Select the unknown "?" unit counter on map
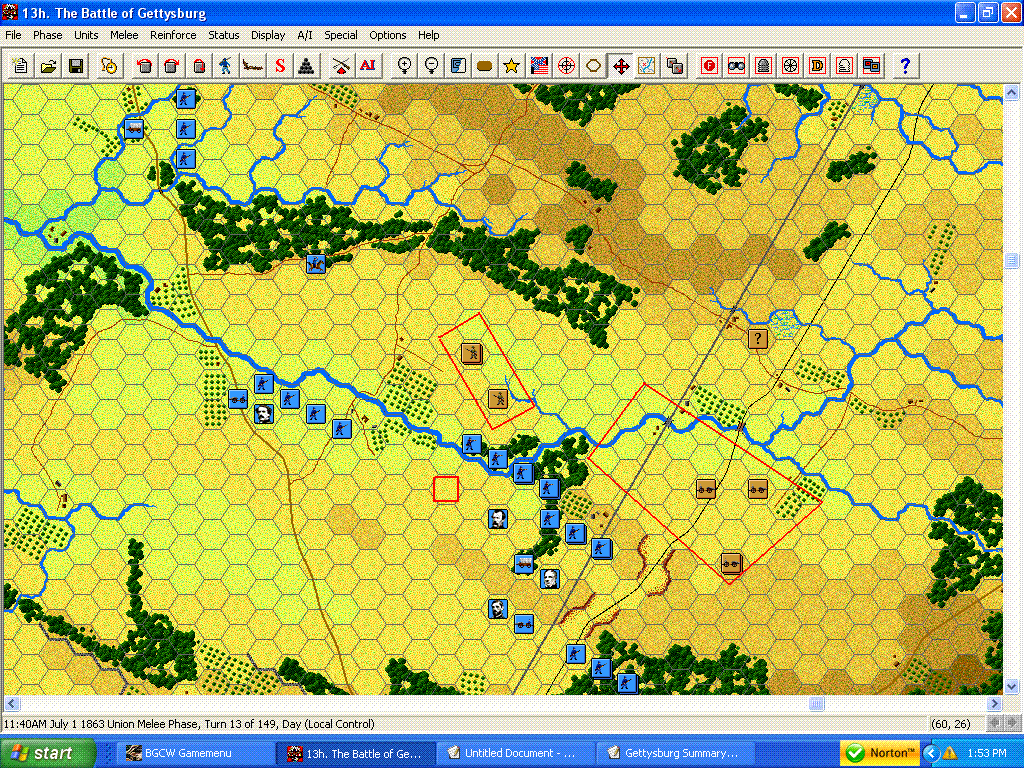Viewport: 1024px width, 768px height. pos(758,338)
